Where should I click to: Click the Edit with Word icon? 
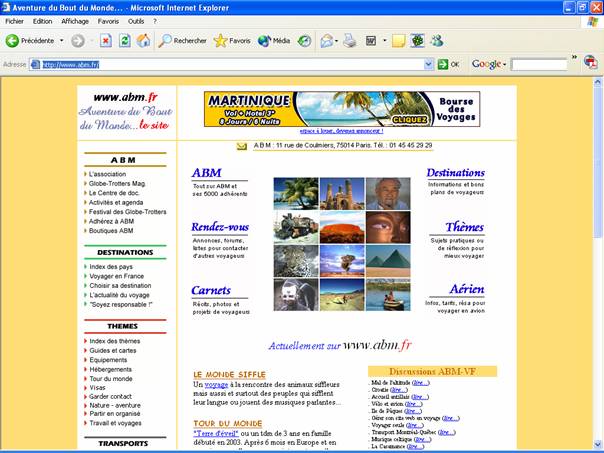(x=371, y=40)
